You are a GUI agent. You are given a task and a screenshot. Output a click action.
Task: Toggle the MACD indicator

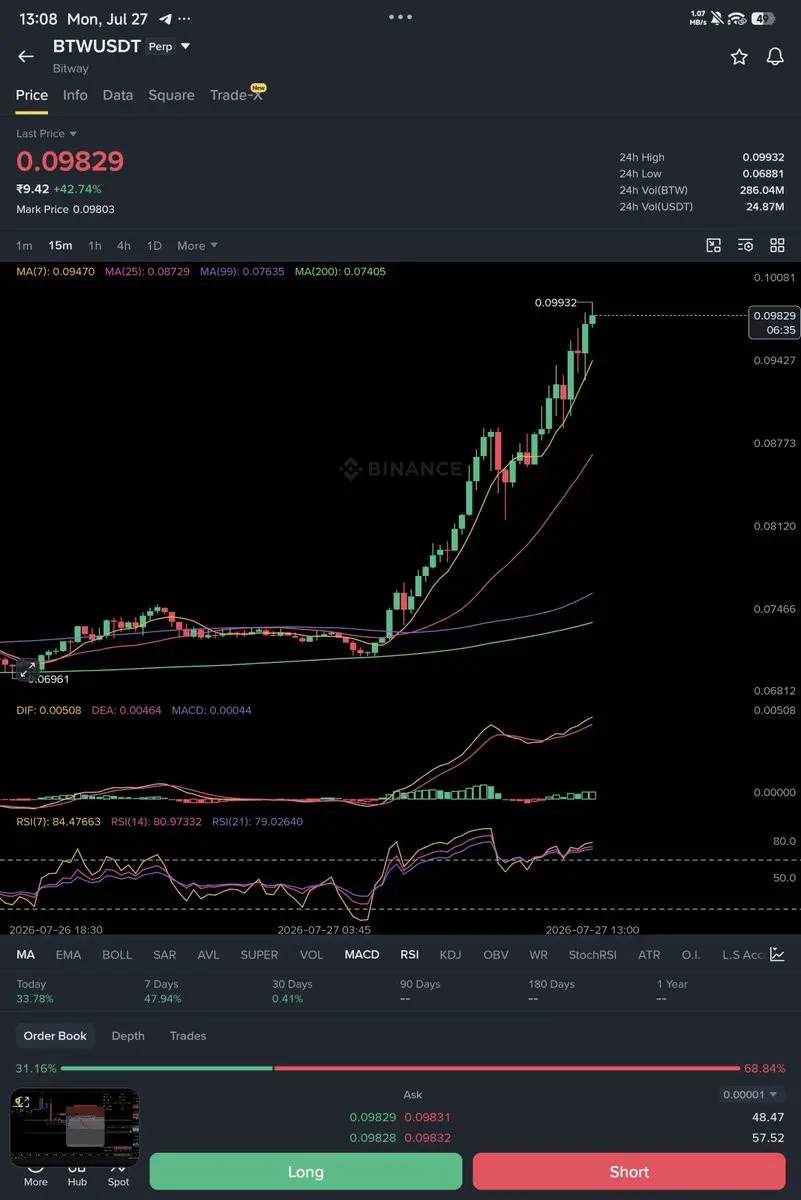click(x=362, y=955)
